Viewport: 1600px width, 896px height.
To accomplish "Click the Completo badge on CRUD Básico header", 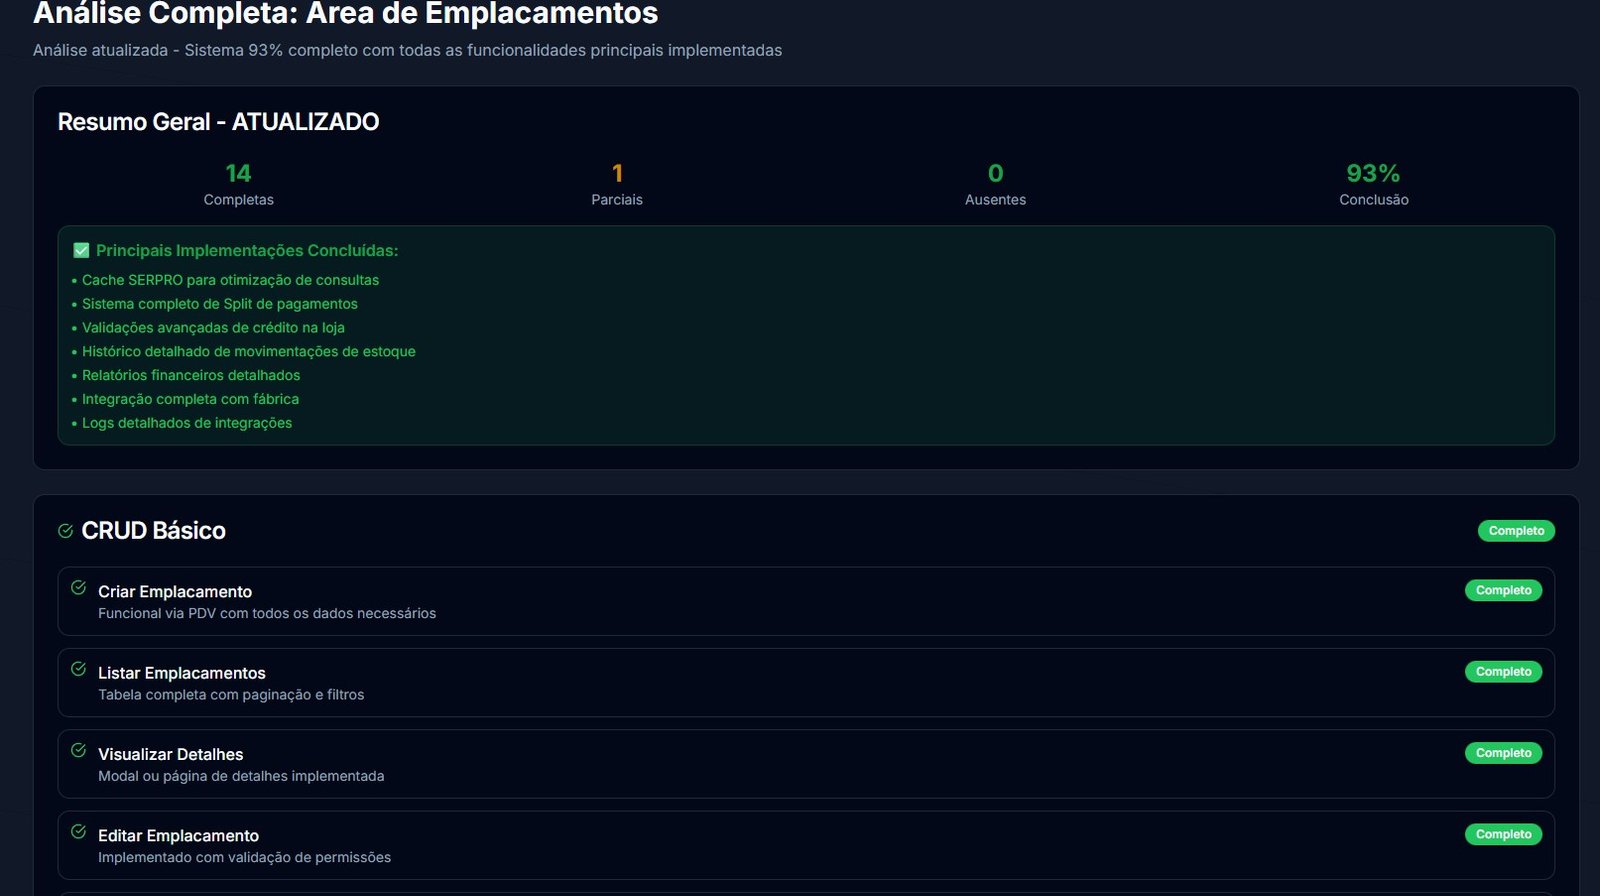I will [1515, 531].
